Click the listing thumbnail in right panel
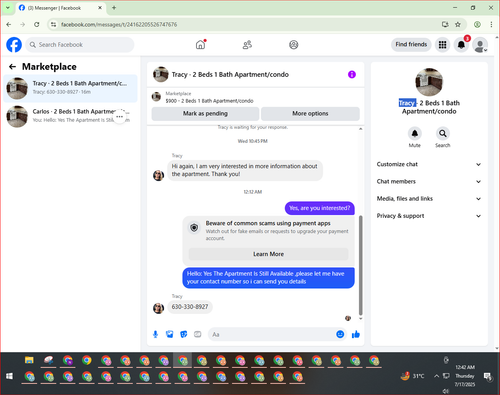 click(429, 82)
